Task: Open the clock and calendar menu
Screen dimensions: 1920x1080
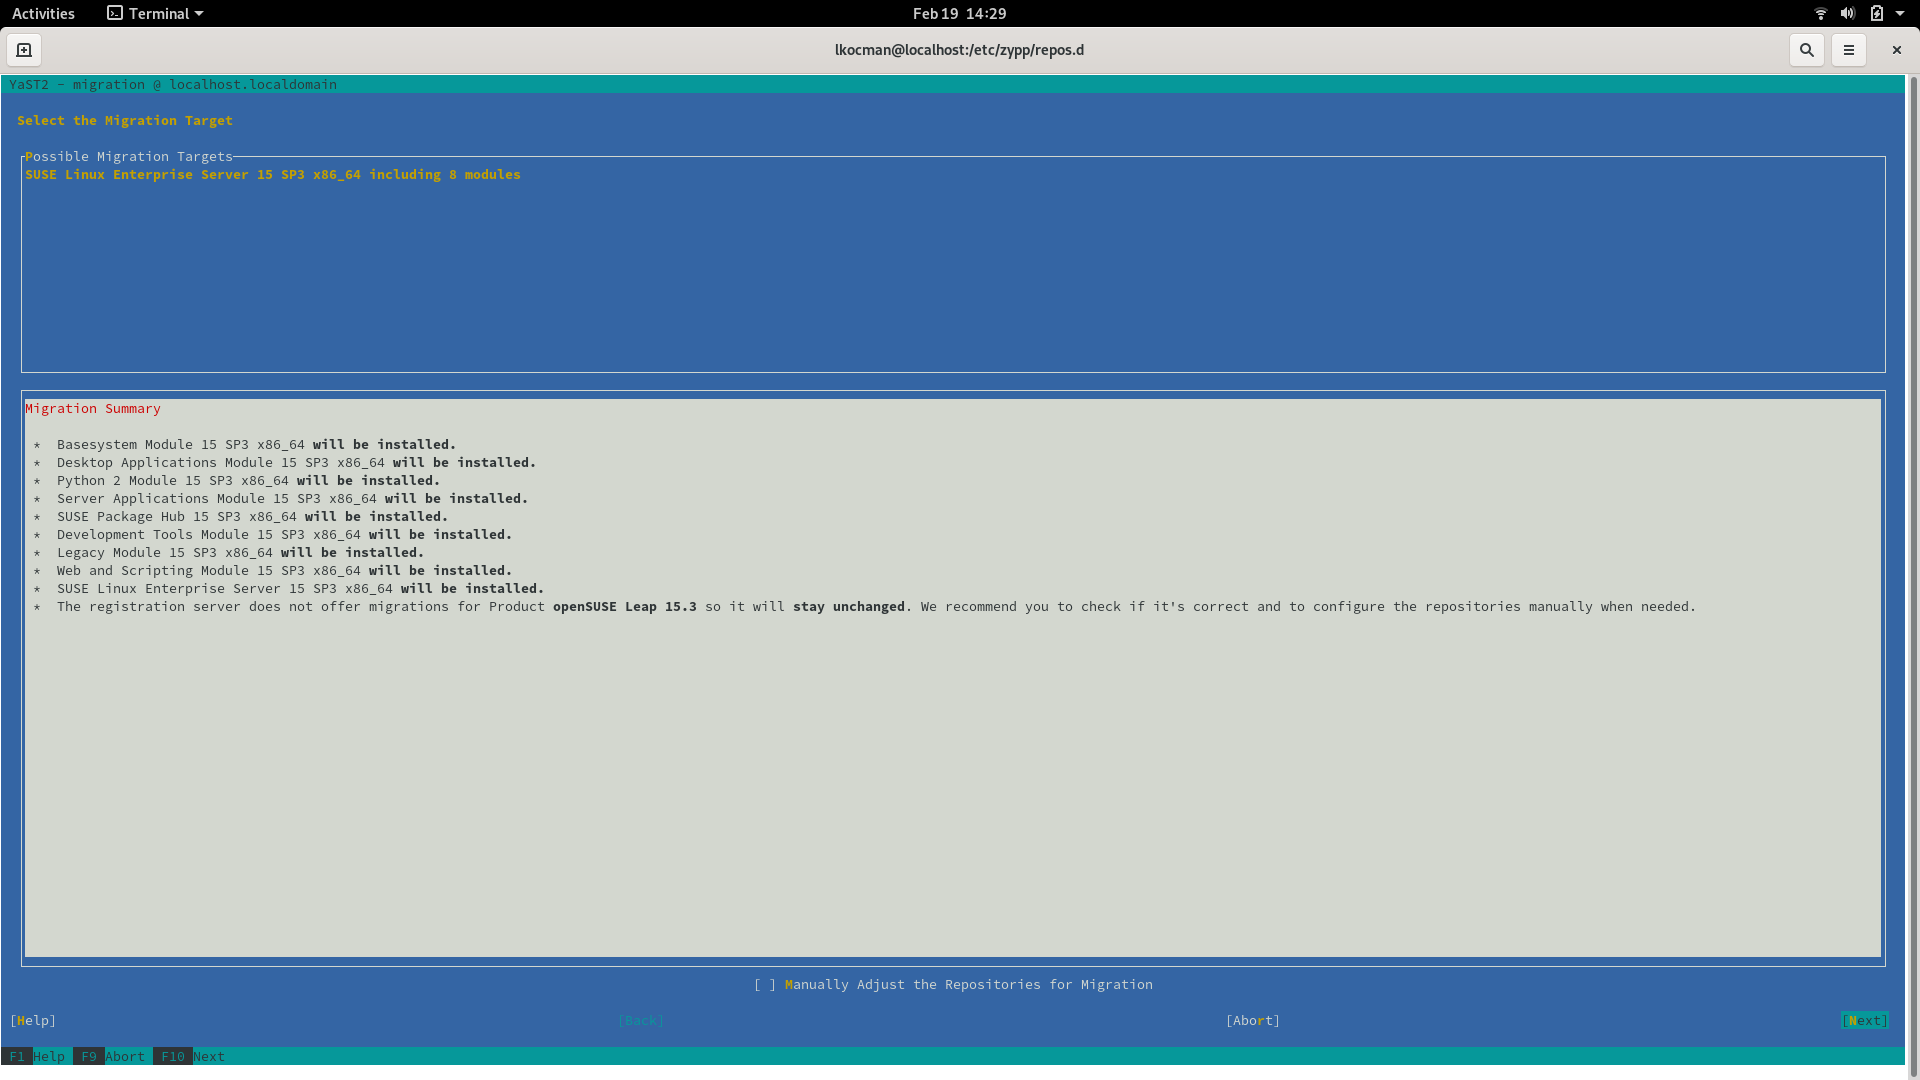Action: (x=959, y=14)
